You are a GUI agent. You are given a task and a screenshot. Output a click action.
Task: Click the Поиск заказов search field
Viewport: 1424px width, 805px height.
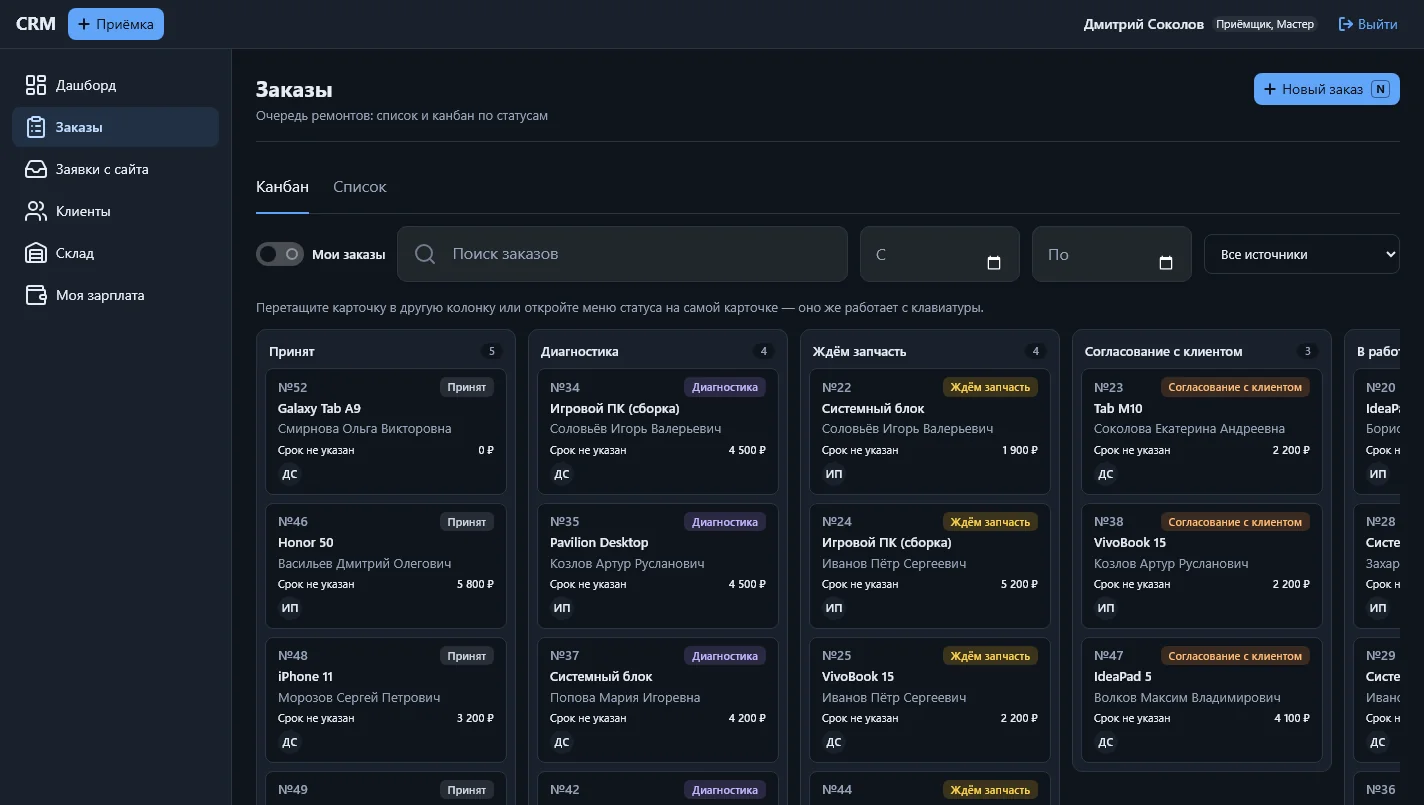[622, 254]
